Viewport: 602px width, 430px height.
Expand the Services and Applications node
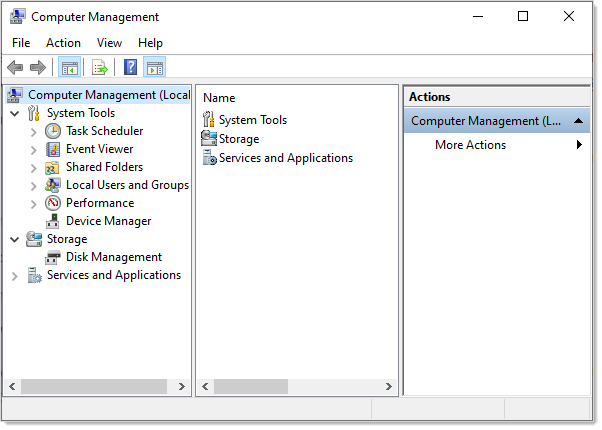pos(14,275)
